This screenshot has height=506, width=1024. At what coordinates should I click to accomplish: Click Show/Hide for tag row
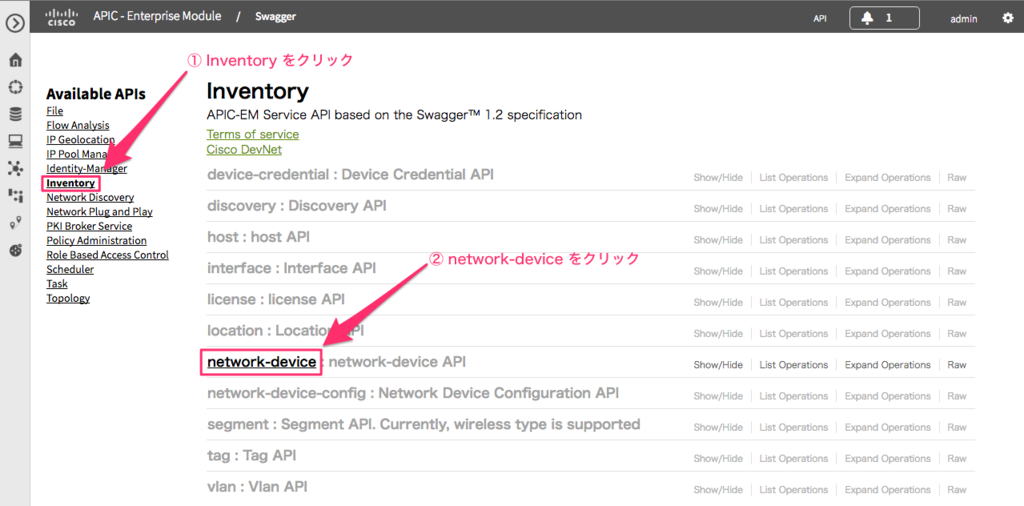(x=718, y=458)
